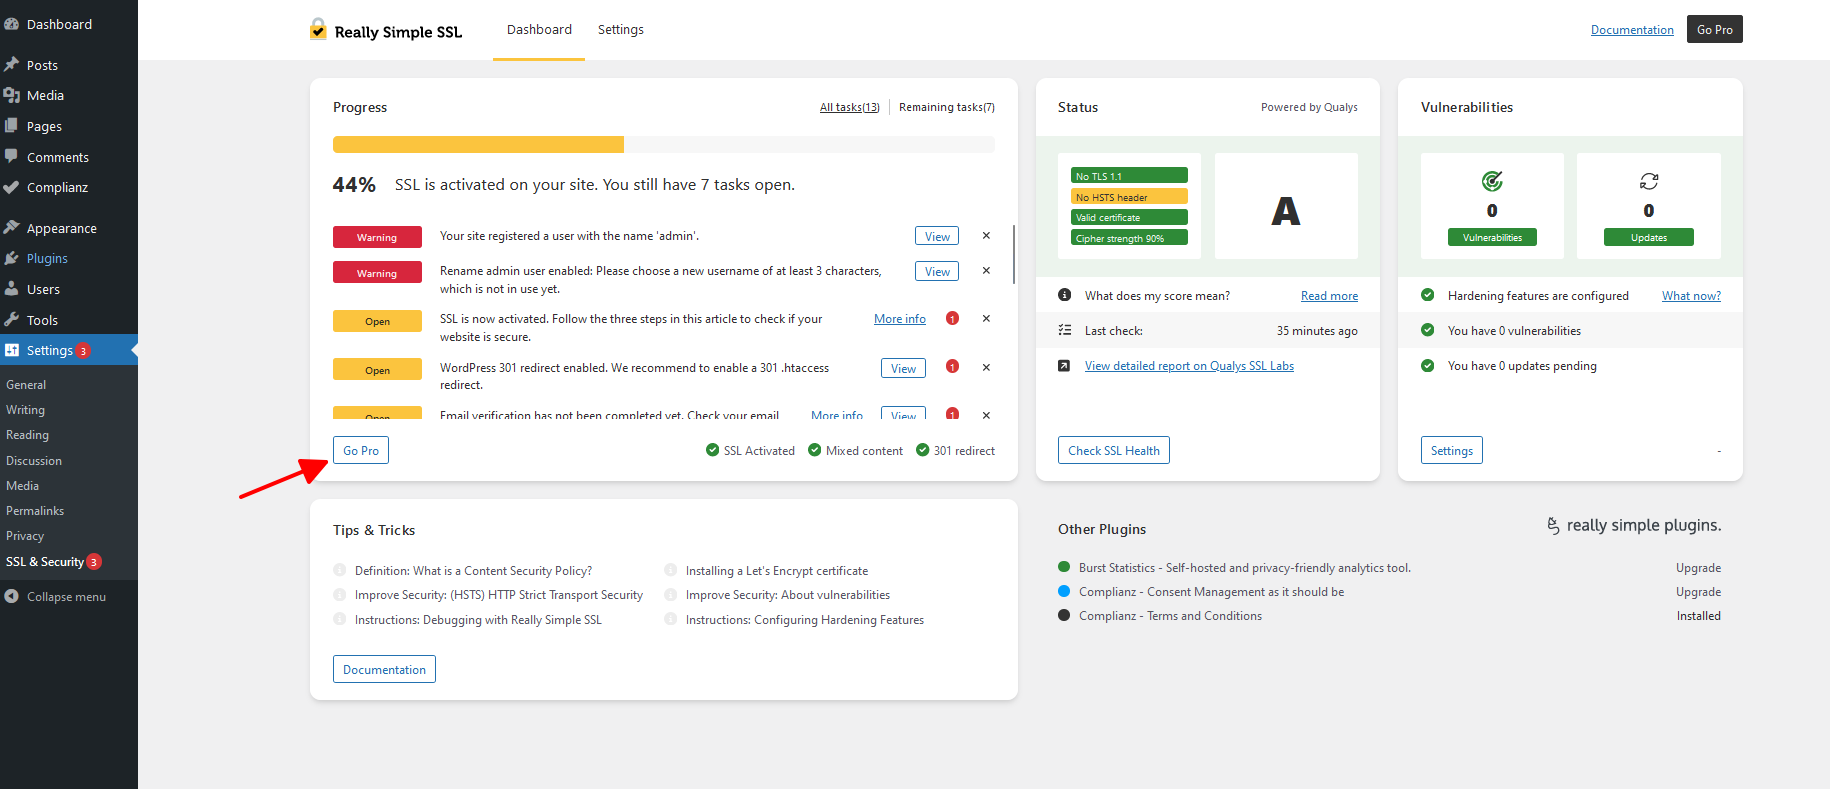This screenshot has width=1830, height=789.
Task: Open More info for 'SSL is now activated'
Action: pos(900,319)
